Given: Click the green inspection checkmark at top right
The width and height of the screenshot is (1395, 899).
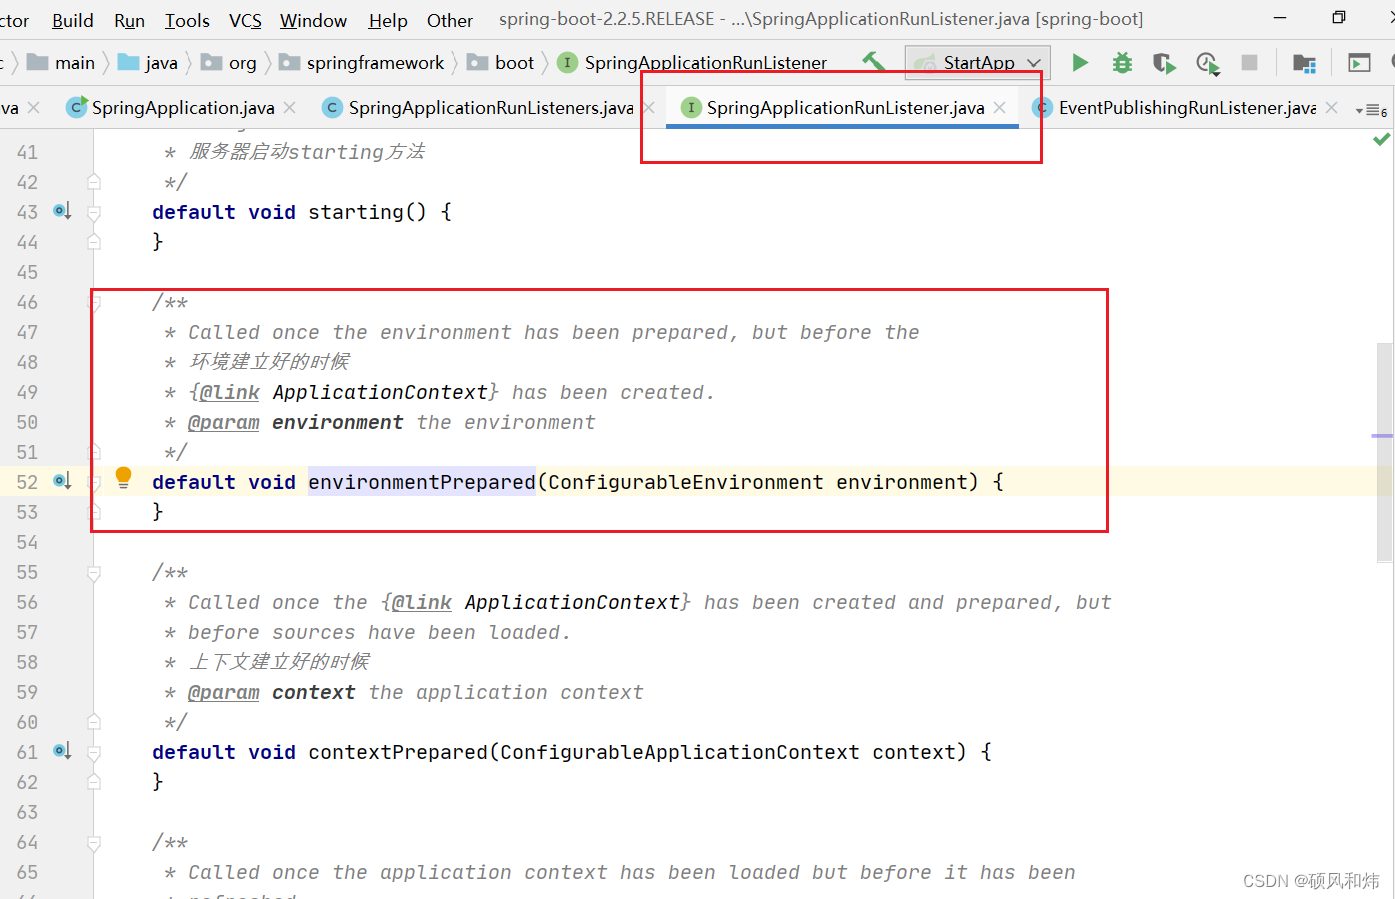Looking at the screenshot, I should coord(1382,140).
